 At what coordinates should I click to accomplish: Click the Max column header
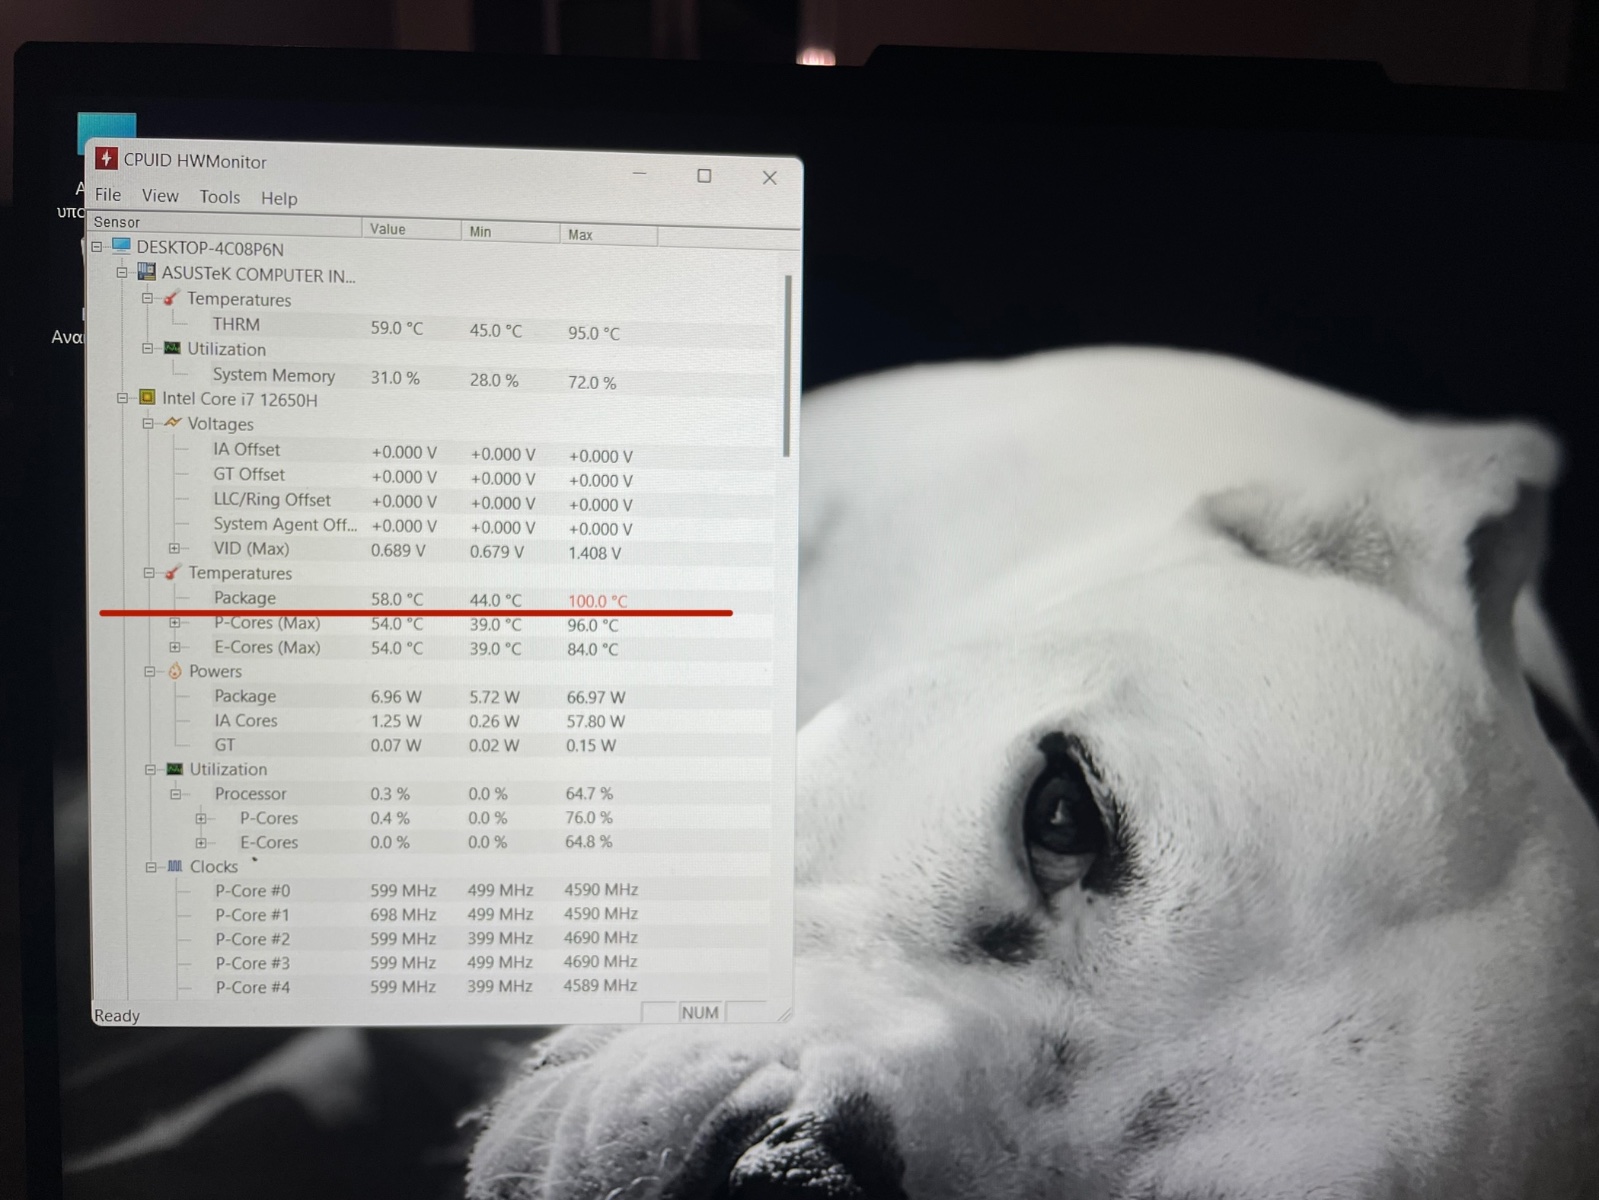608,235
